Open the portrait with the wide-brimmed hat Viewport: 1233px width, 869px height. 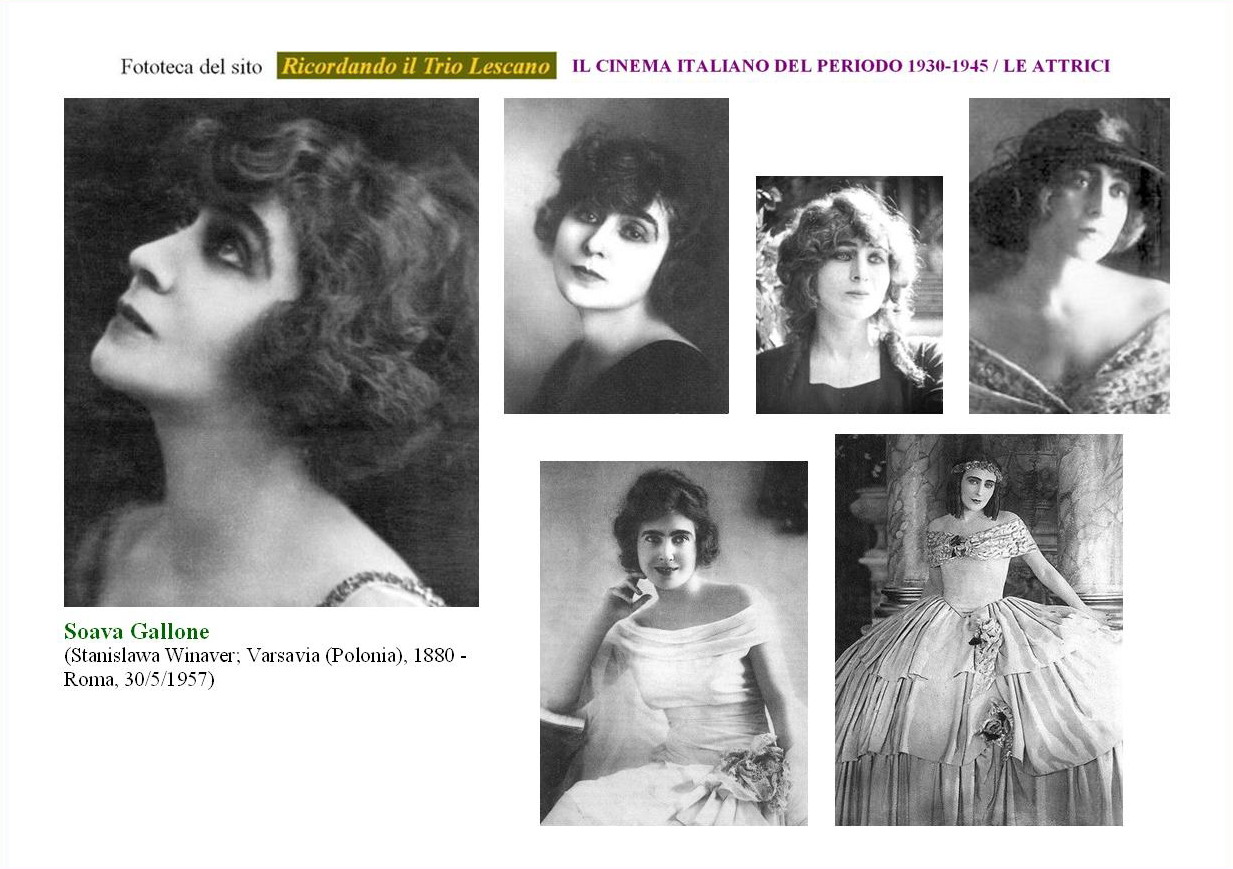click(1069, 255)
